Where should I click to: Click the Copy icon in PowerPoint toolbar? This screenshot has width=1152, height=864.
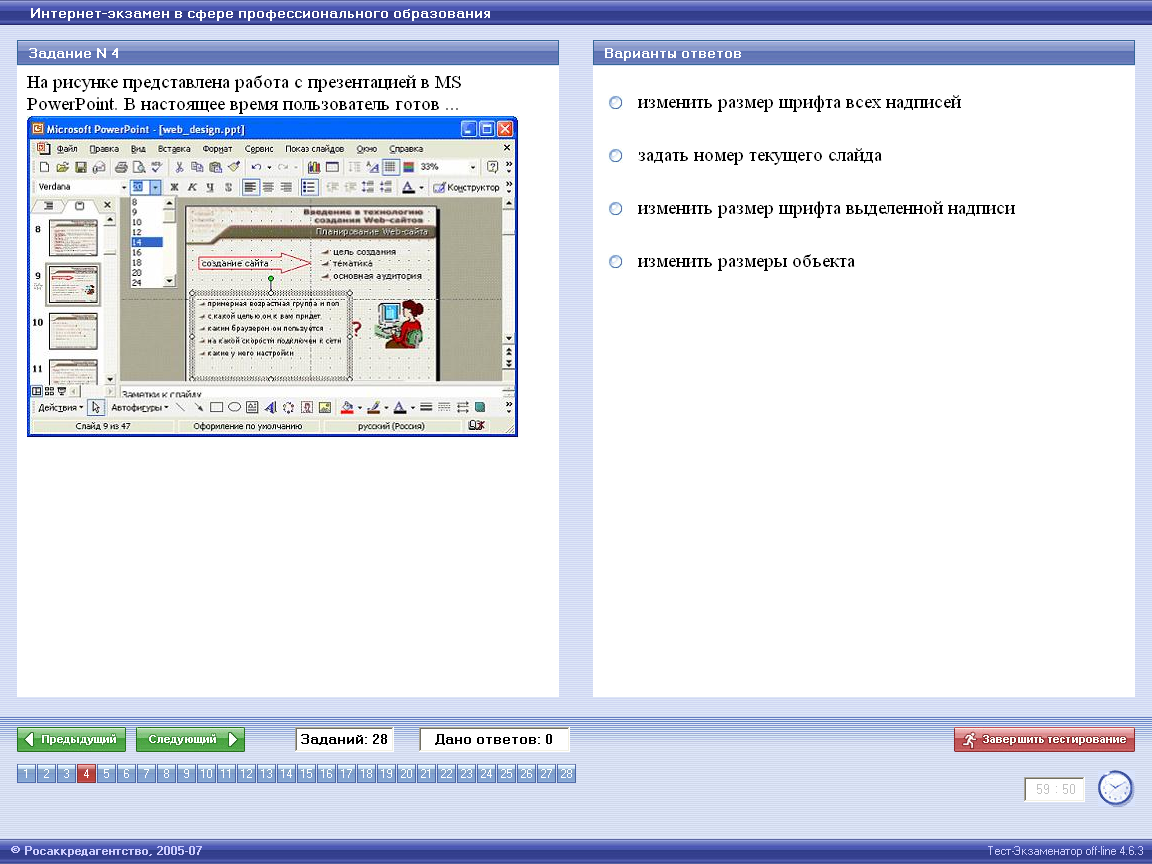point(197,168)
